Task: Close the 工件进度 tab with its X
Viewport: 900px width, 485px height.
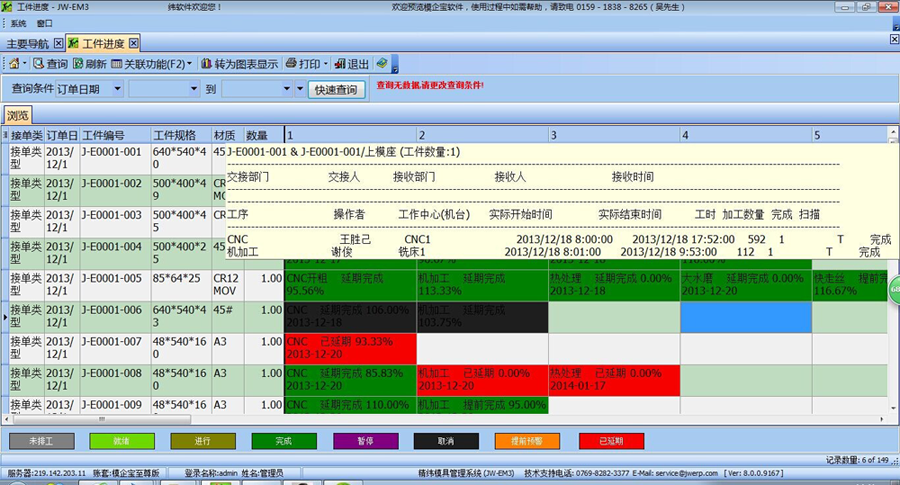Action: (133, 43)
